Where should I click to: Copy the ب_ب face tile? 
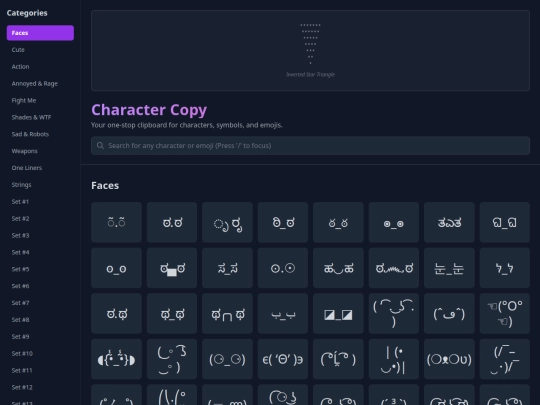tap(283, 313)
